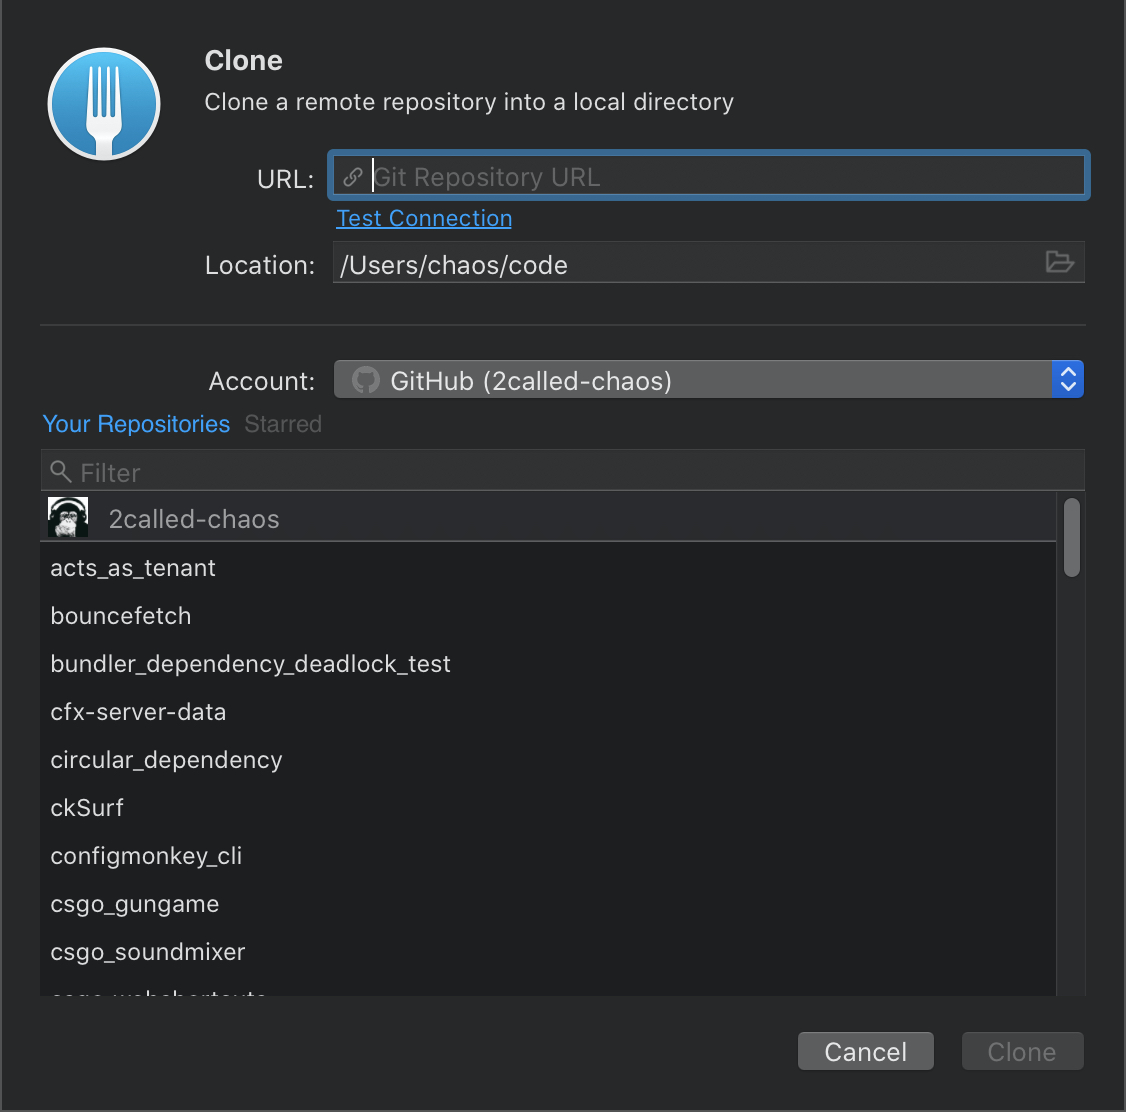Screen dimensions: 1126x1112
Task: Click the Fork application fork icon
Action: coord(103,103)
